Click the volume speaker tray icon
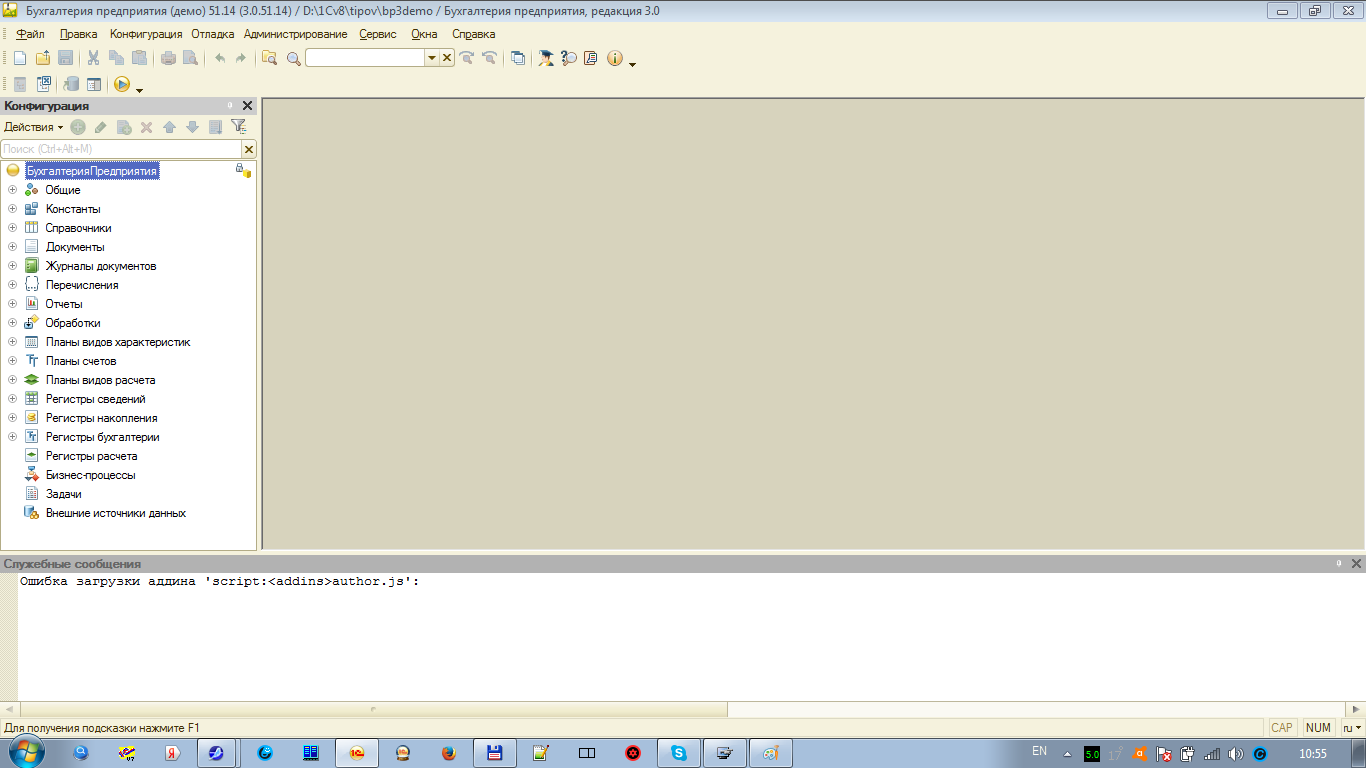1366x768 pixels. pos(1236,754)
